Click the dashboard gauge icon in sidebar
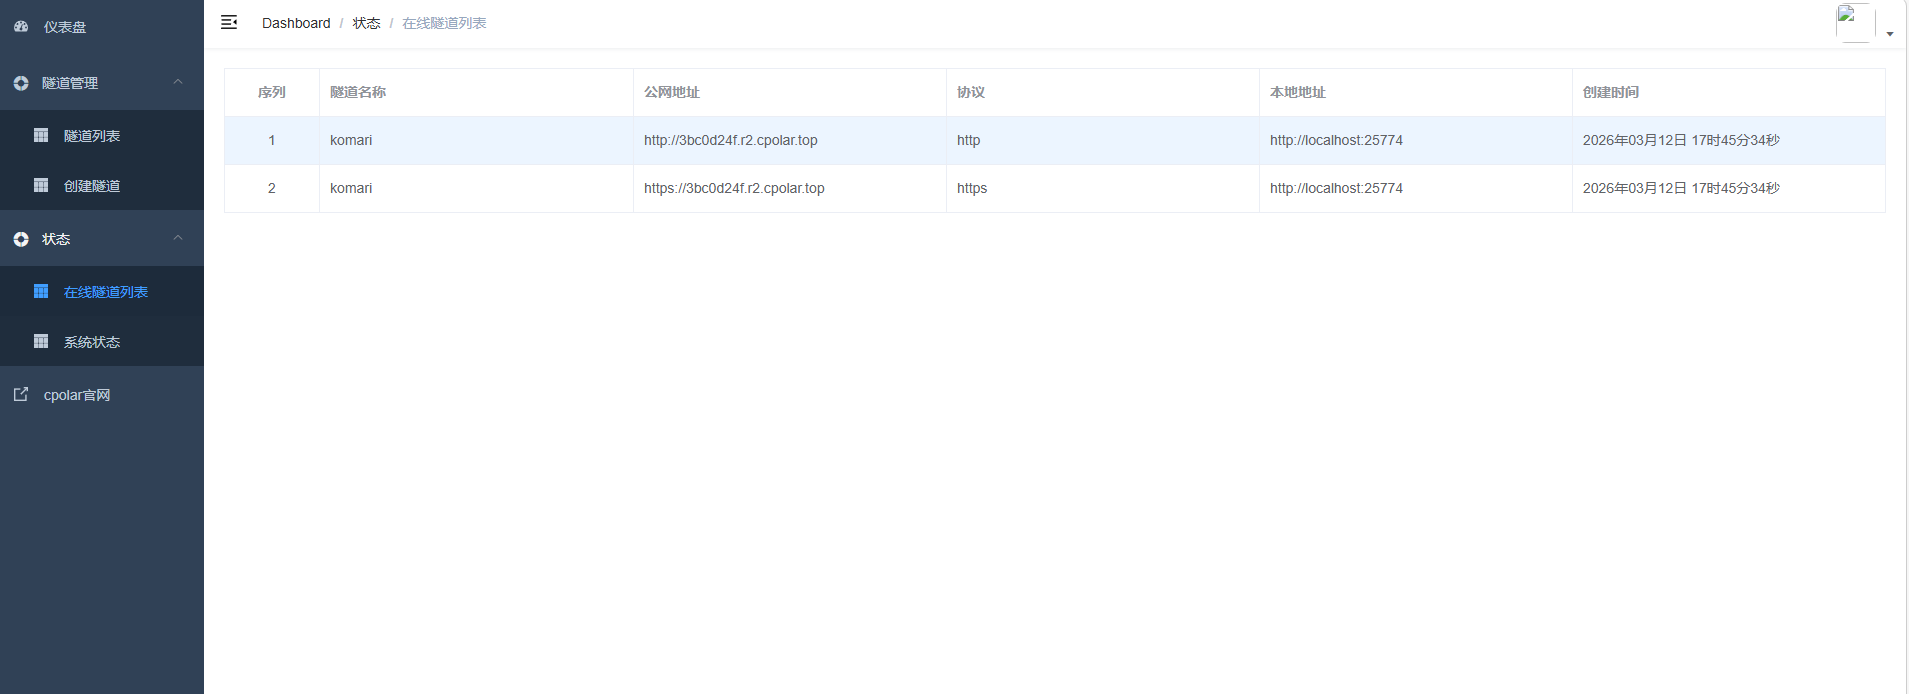Viewport: 1909px width, 694px height. click(x=21, y=27)
